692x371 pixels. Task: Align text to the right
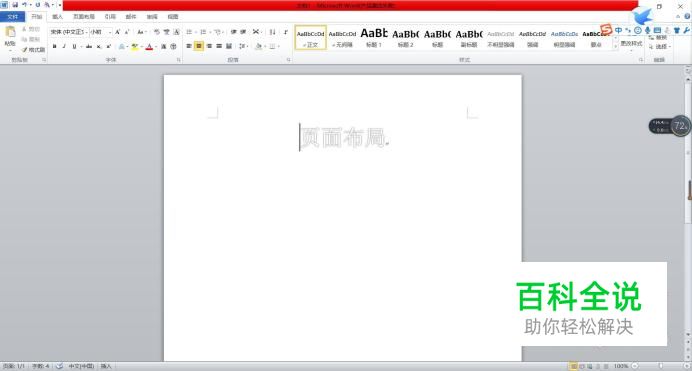click(209, 46)
